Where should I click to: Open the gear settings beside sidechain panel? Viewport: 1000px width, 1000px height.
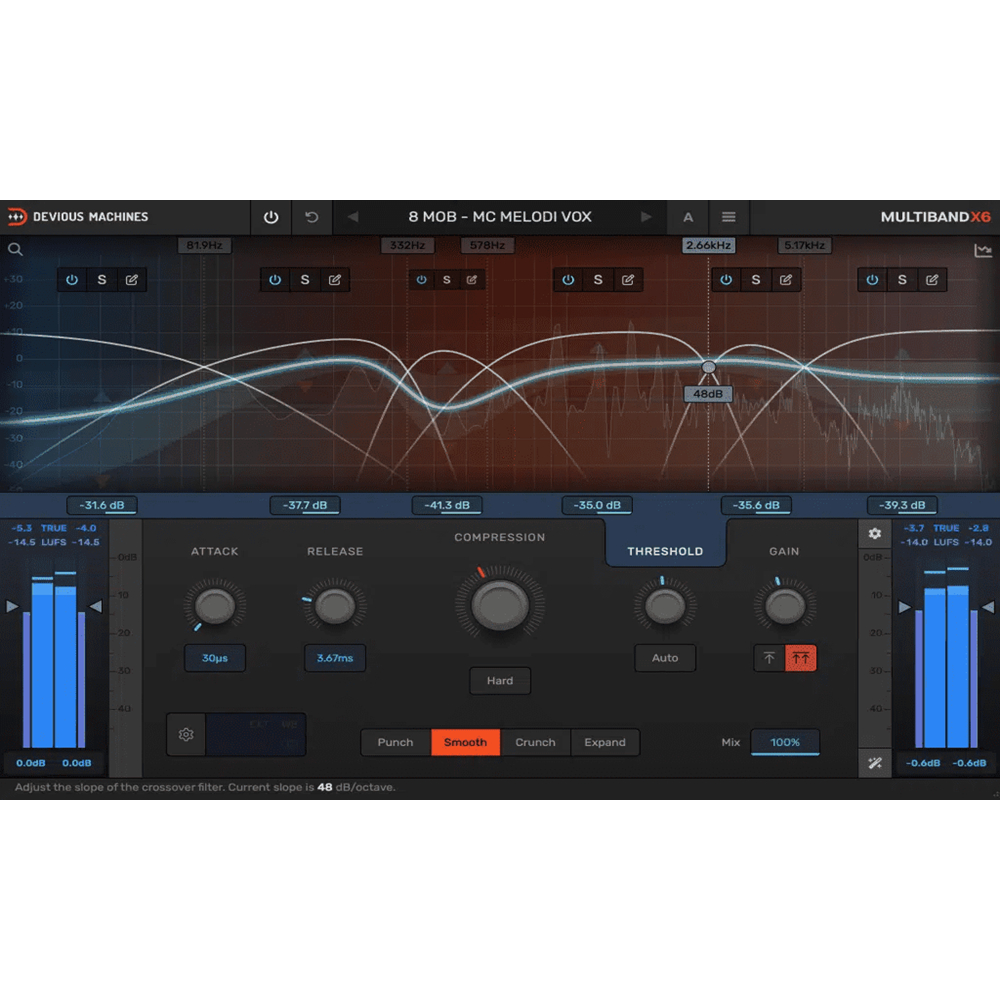point(186,735)
